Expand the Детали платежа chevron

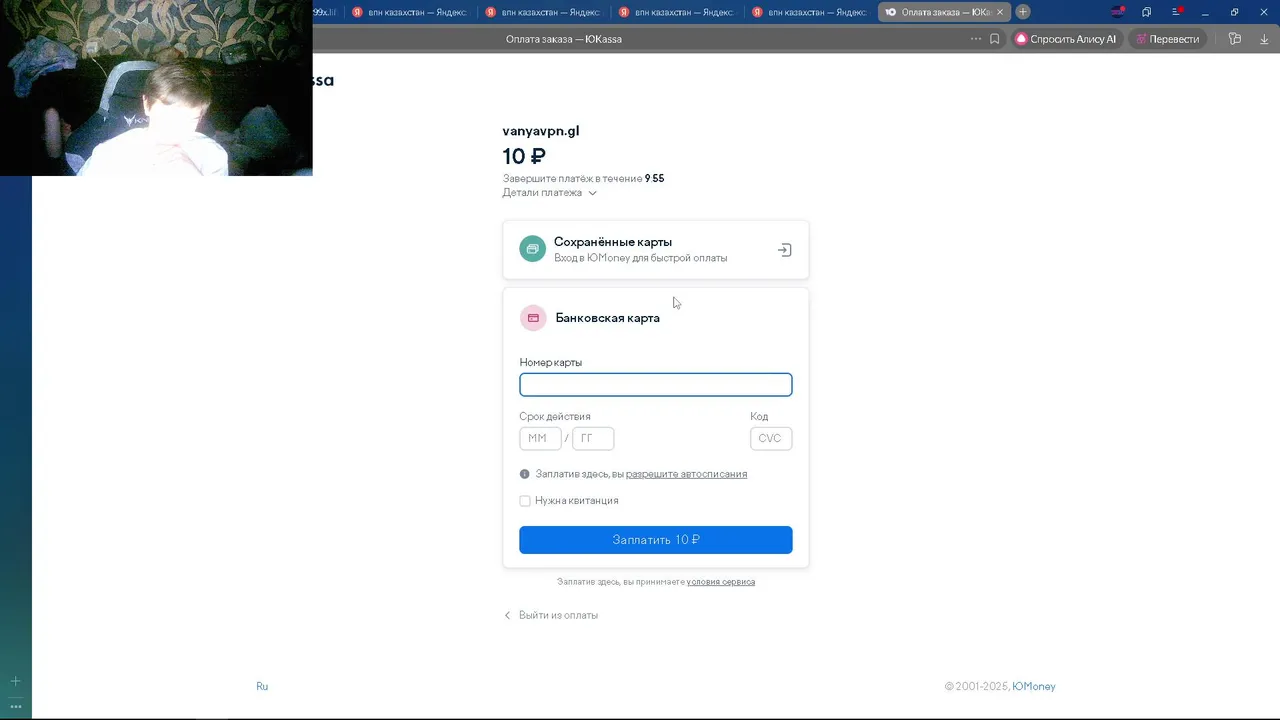tap(592, 193)
